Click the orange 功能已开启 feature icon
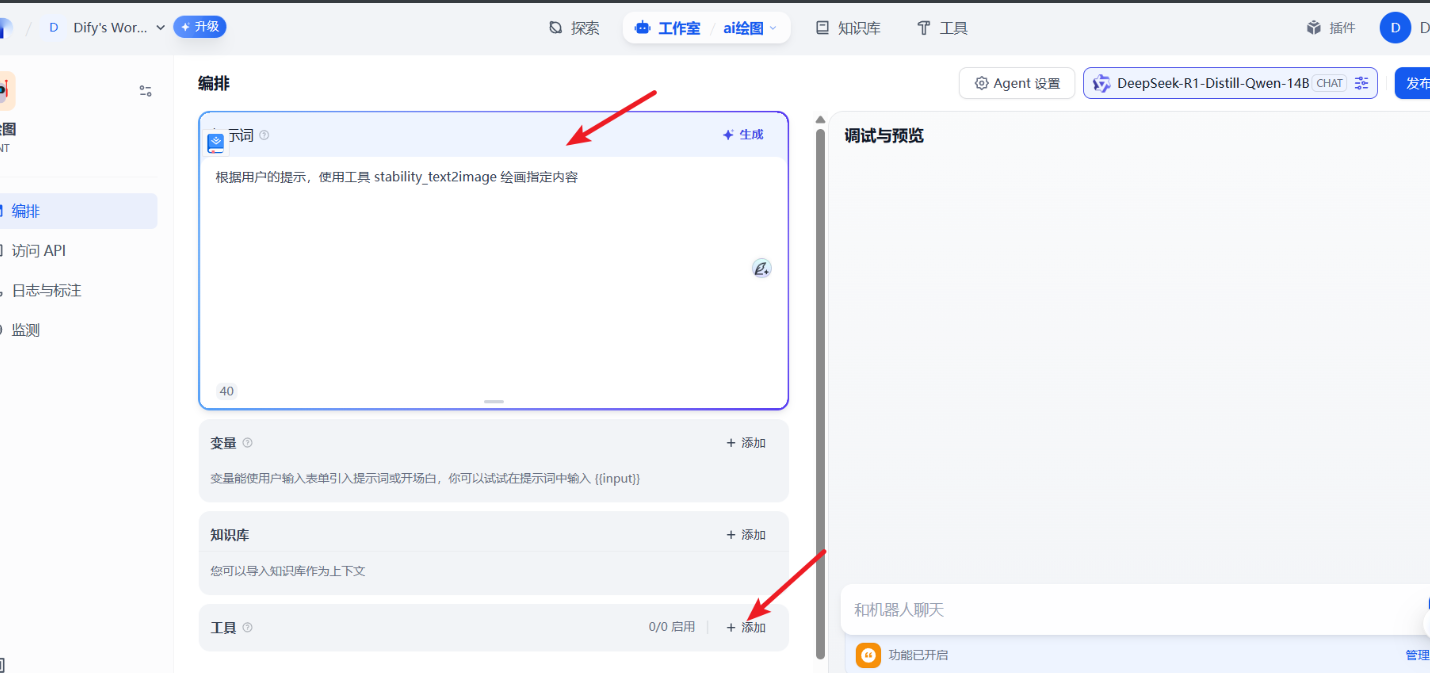This screenshot has width=1430, height=673. click(x=868, y=655)
